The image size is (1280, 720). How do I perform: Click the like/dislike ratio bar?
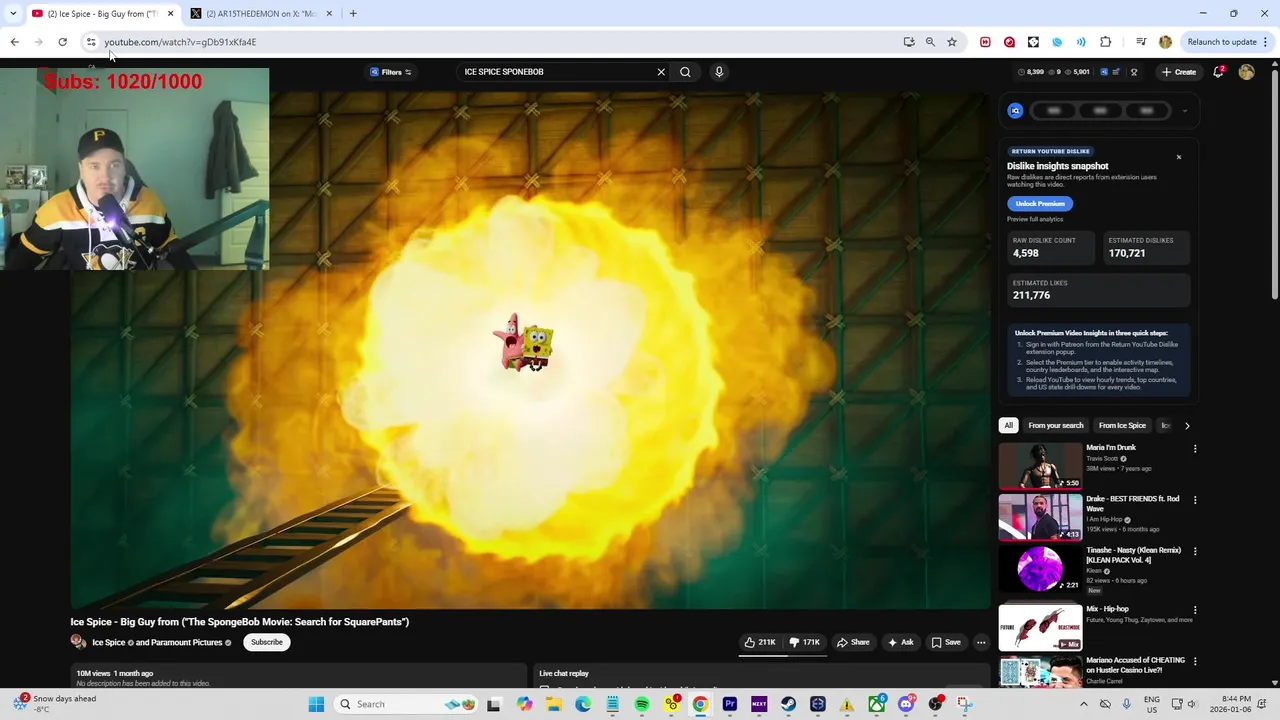pos(783,656)
